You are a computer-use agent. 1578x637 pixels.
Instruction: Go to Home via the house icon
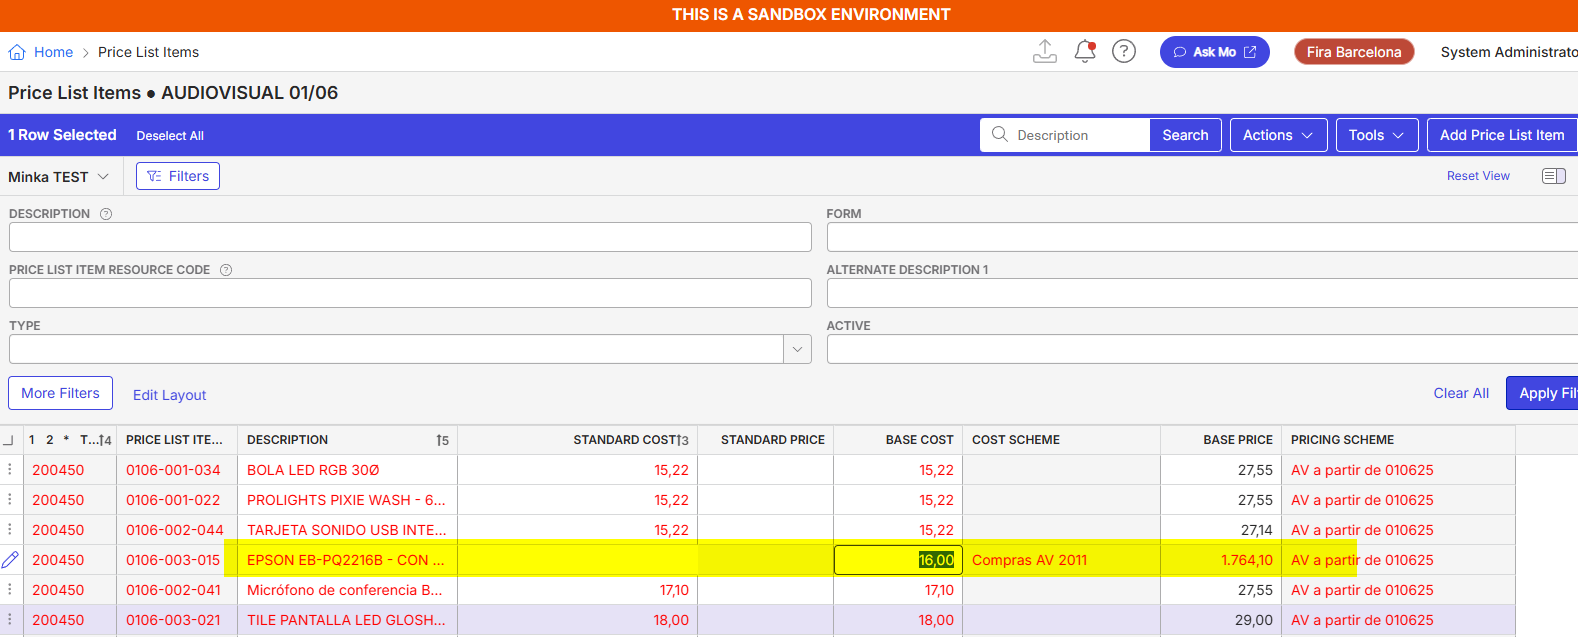(x=17, y=52)
